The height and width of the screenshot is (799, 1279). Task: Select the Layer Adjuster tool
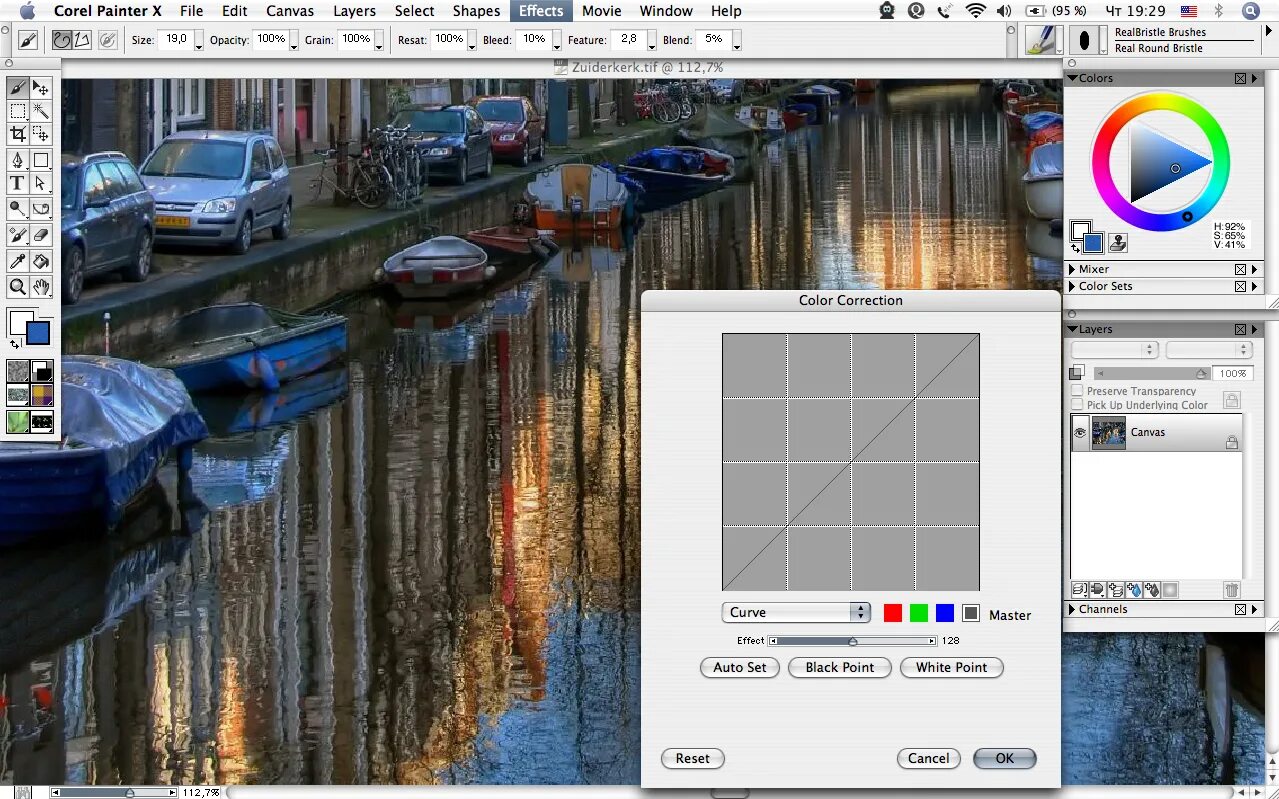(x=41, y=88)
